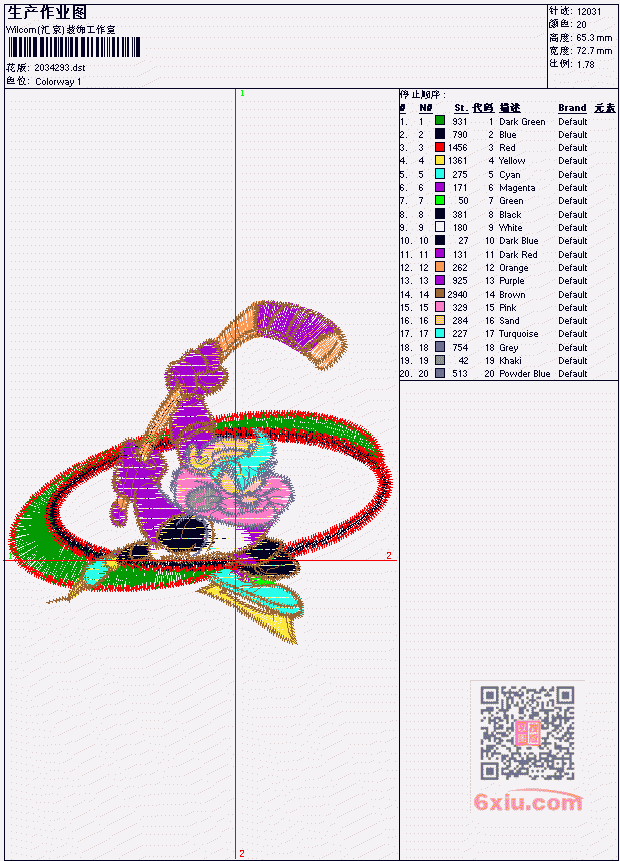The width and height of the screenshot is (620, 861).
Task: Click the barcode under the Wilcom header
Action: point(74,47)
